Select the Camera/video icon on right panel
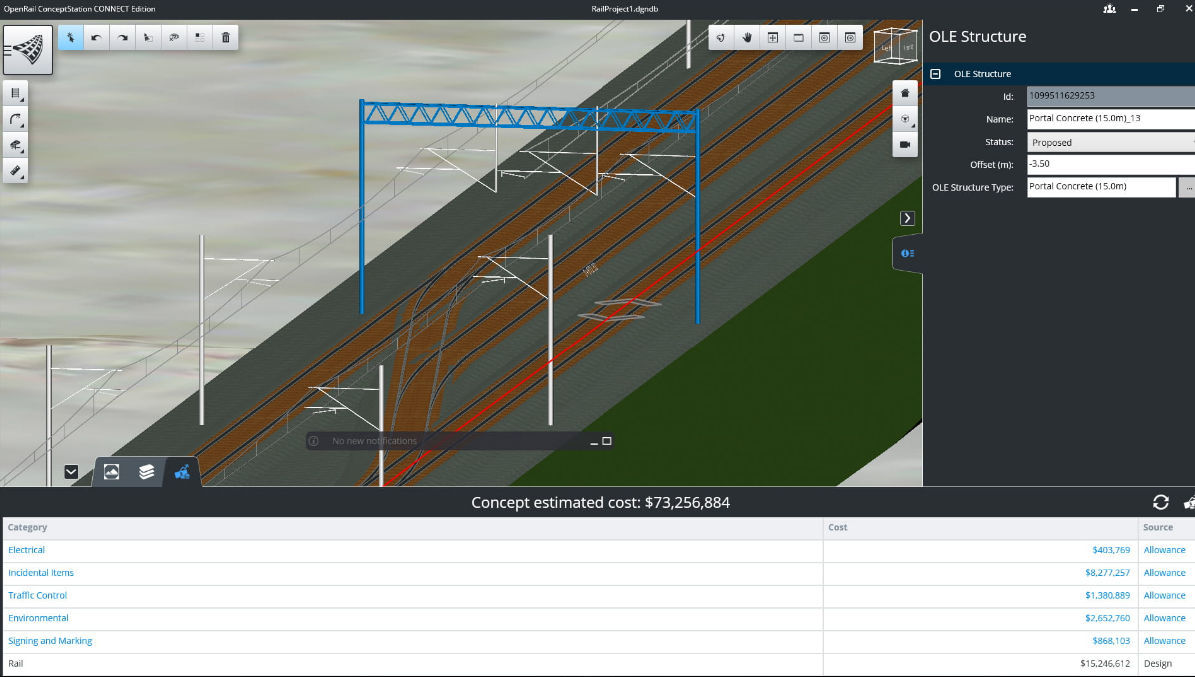Viewport: 1195px width, 677px height. [x=905, y=144]
